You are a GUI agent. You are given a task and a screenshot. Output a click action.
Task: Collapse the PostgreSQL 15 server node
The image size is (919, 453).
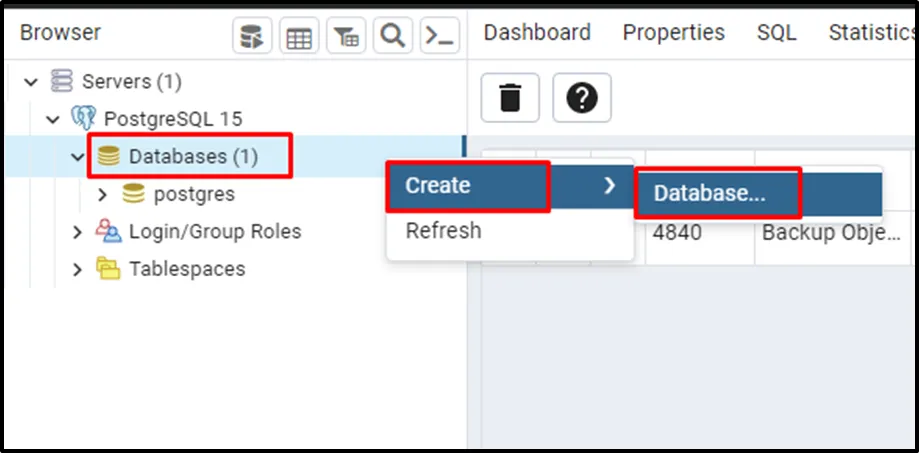(x=54, y=119)
